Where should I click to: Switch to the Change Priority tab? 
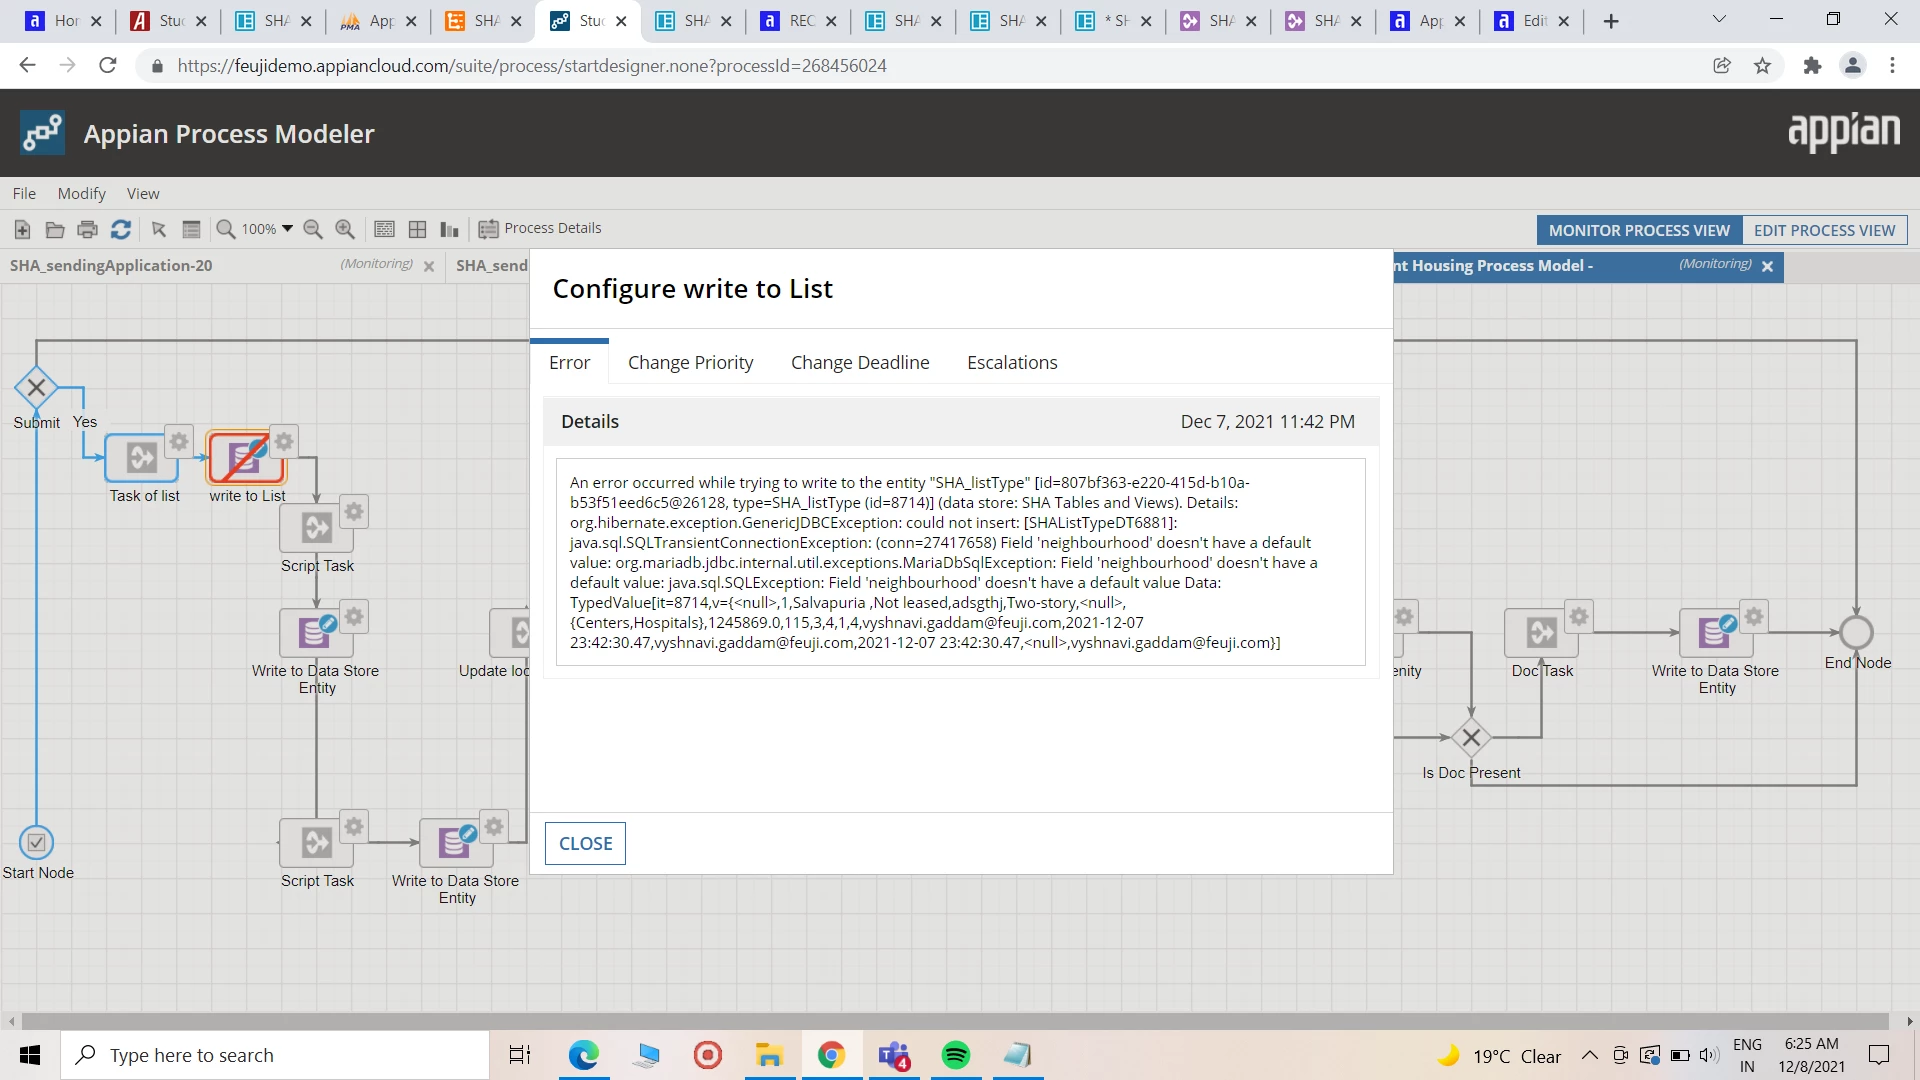(x=690, y=362)
